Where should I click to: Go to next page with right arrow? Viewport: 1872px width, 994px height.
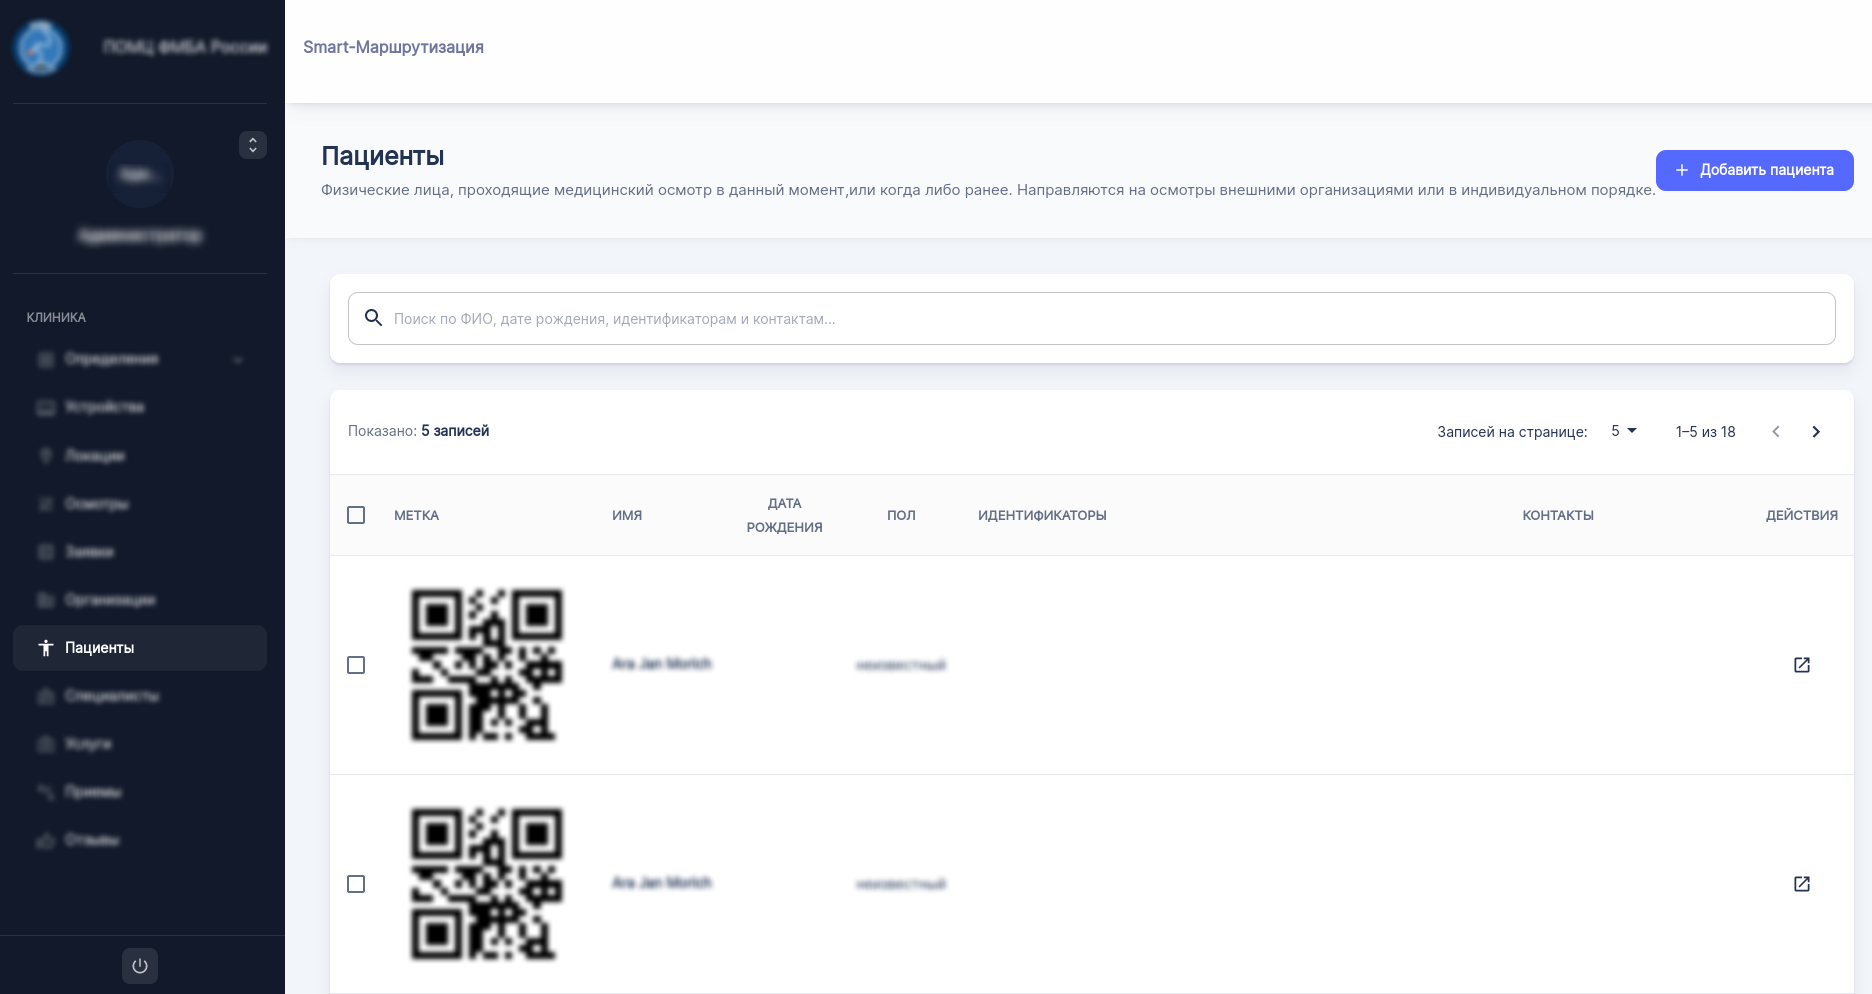point(1816,431)
